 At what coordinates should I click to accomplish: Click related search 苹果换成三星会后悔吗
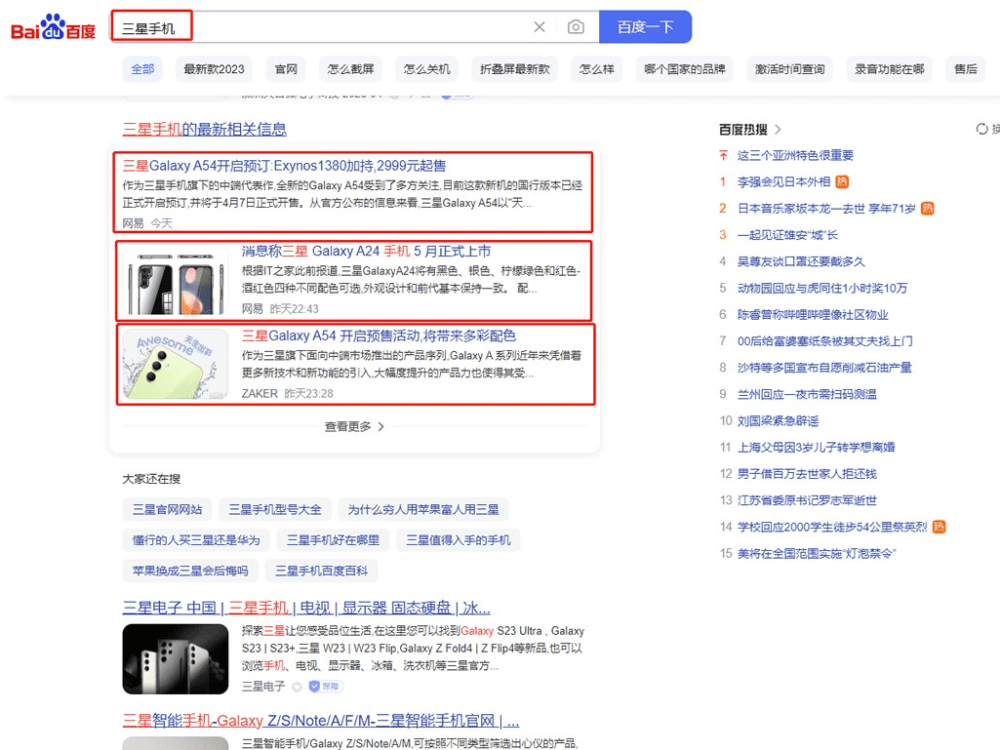(x=190, y=571)
